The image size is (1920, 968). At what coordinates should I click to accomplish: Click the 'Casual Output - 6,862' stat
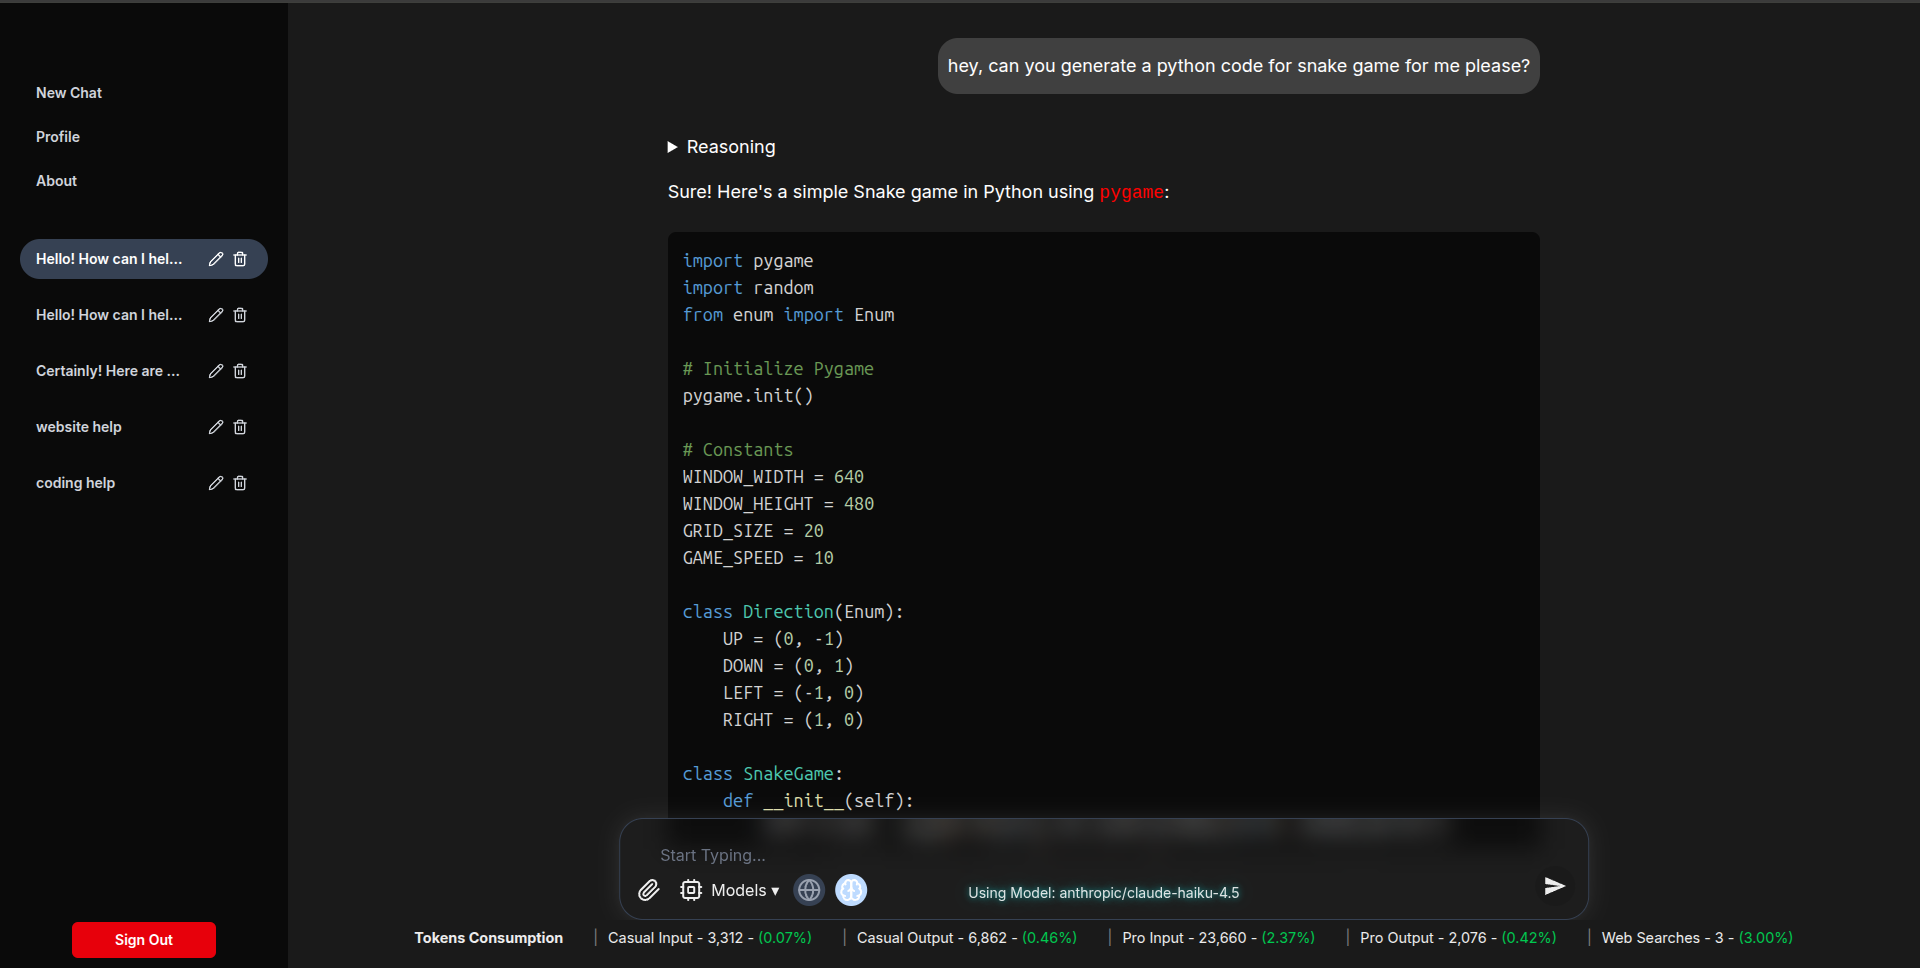[x=967, y=938]
